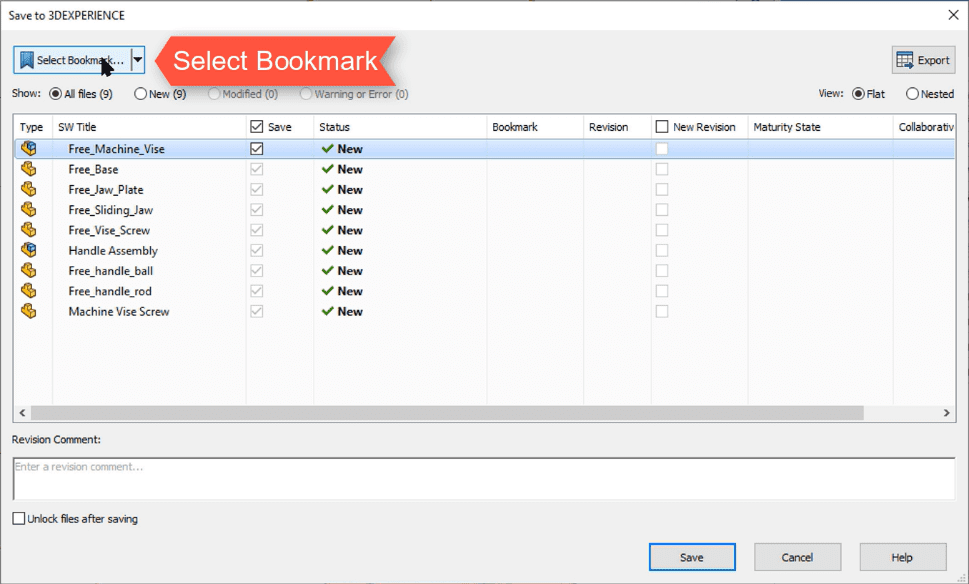Click the horizontal scrollbar right arrow
The width and height of the screenshot is (969, 584).
click(946, 413)
